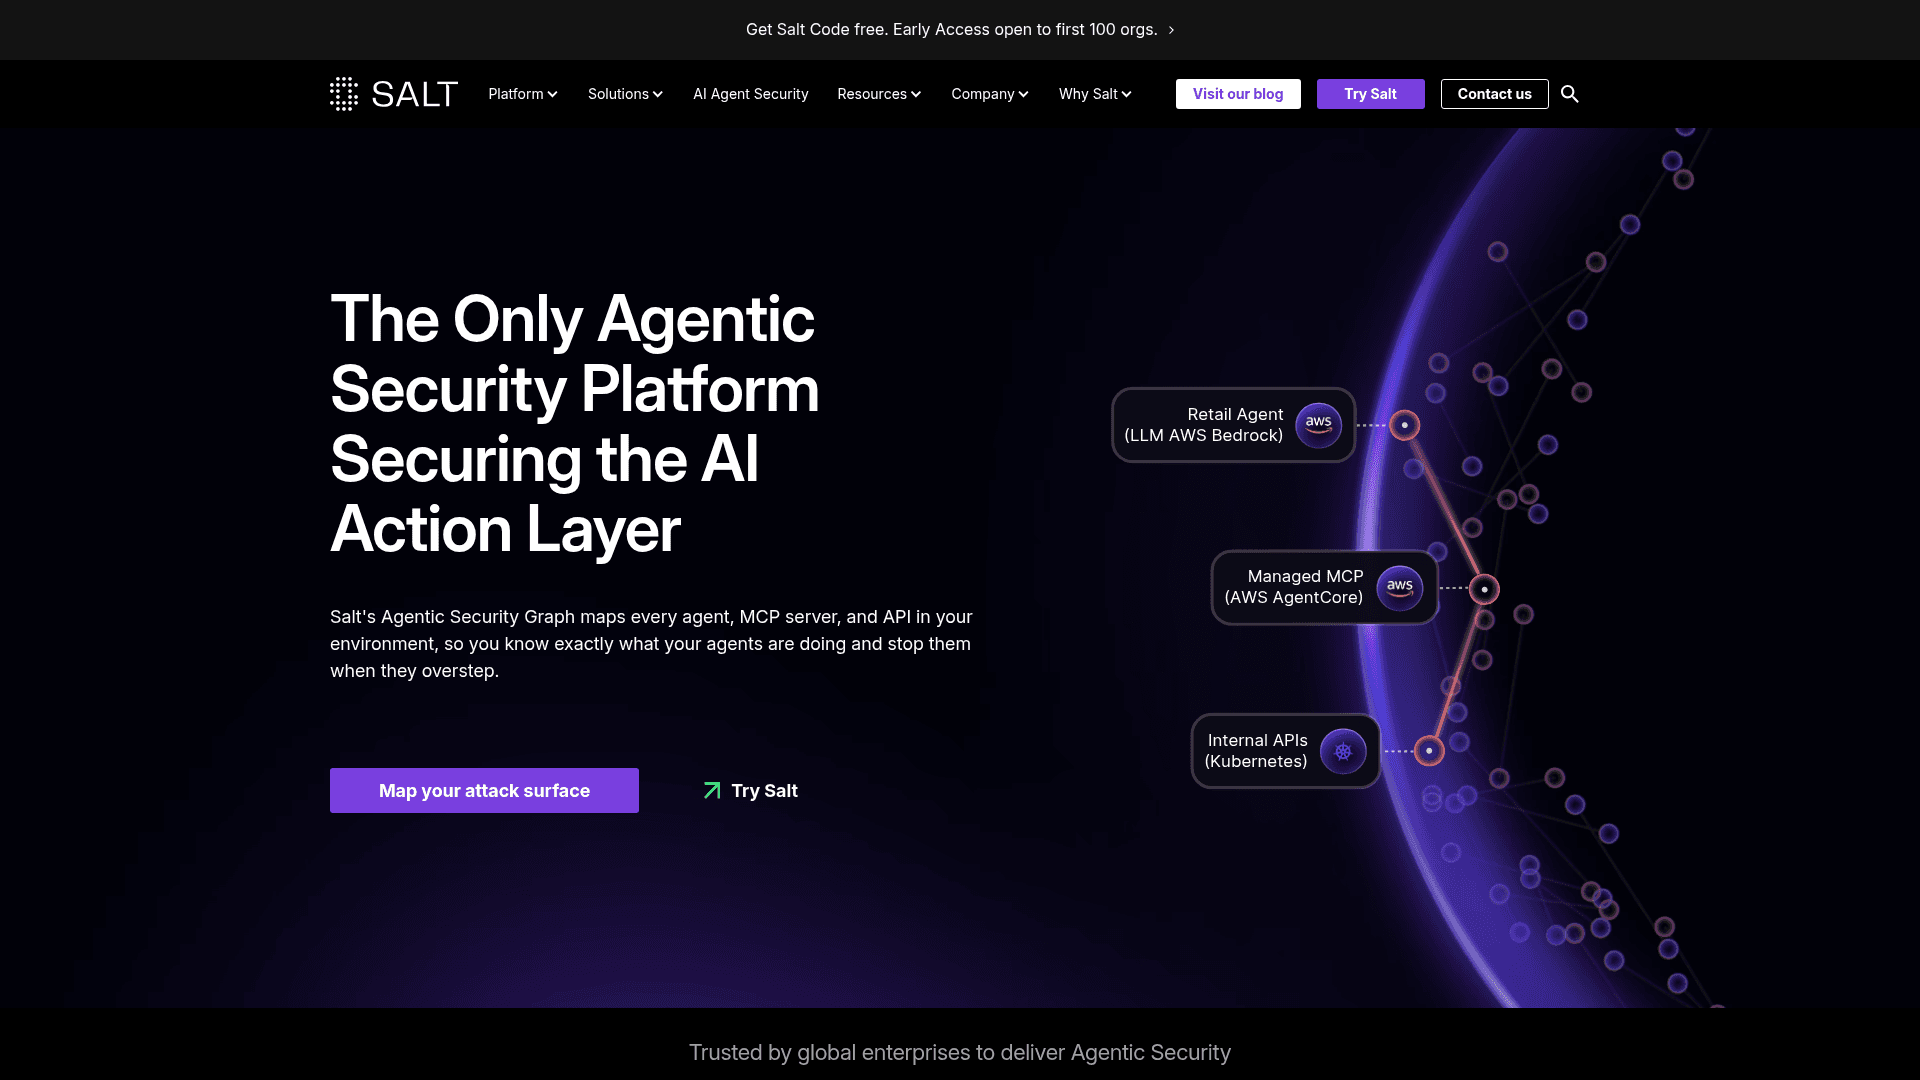Click the SALT wordmark text
This screenshot has width=1920, height=1080.
pos(415,94)
